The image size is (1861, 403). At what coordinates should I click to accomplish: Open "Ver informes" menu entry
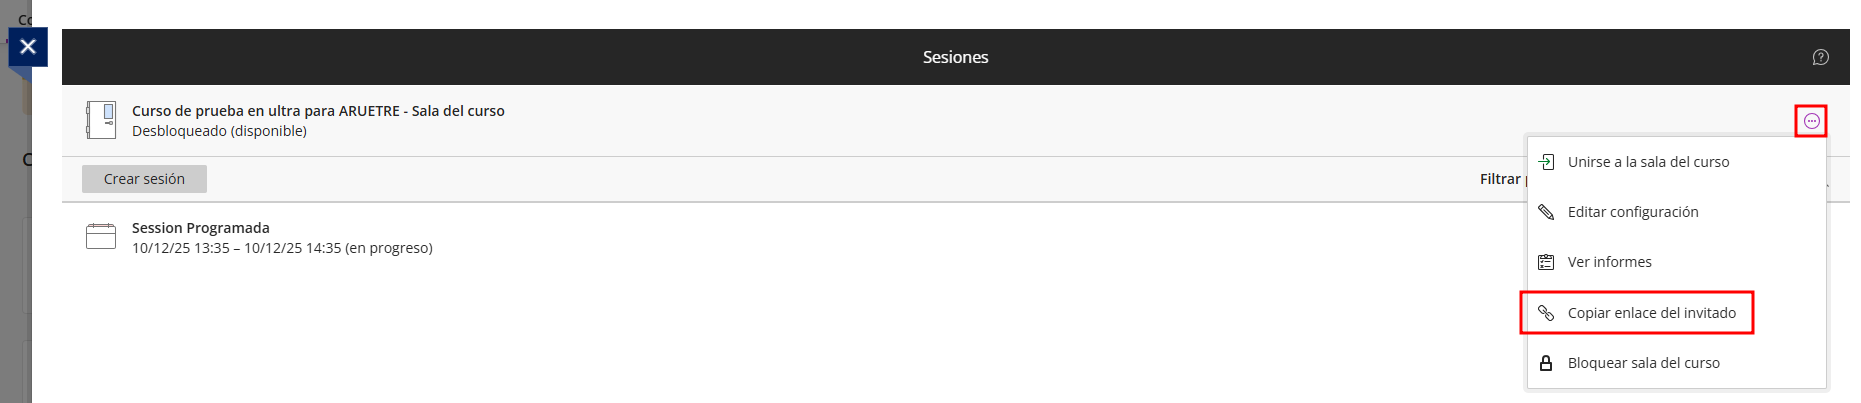(x=1609, y=262)
